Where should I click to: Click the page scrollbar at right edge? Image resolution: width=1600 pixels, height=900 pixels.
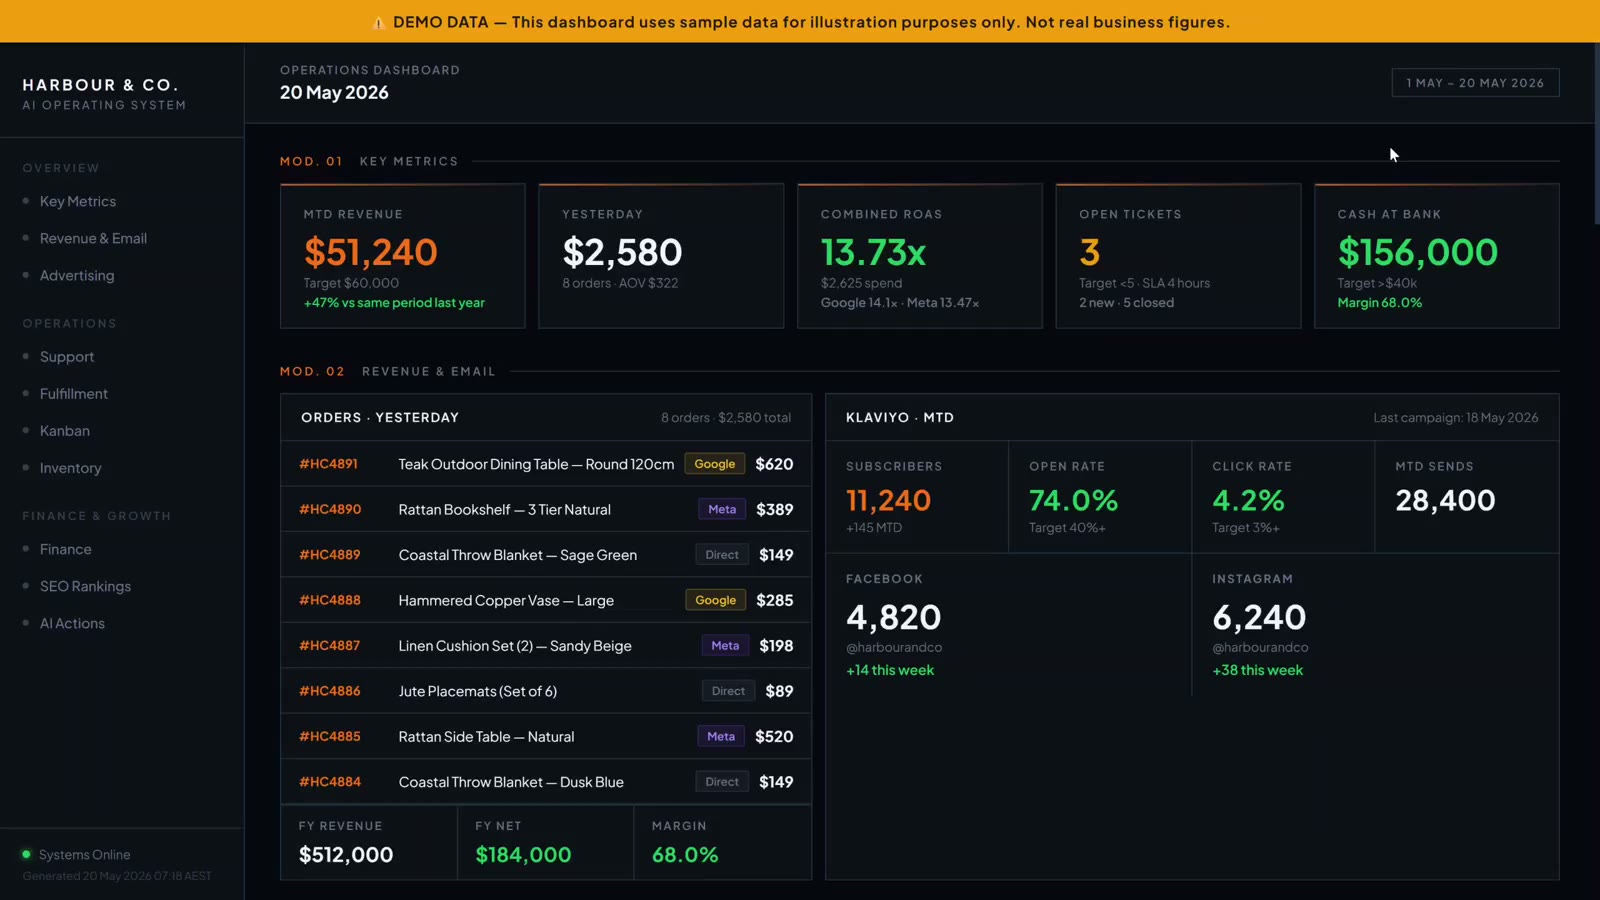1595,135
